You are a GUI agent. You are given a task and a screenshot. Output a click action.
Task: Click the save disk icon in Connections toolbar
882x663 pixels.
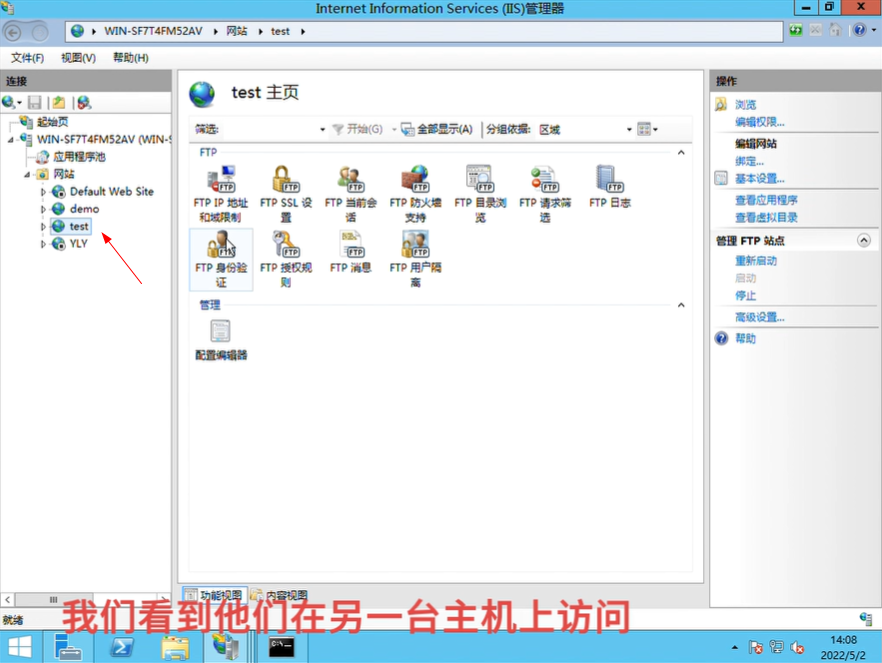pyautogui.click(x=35, y=102)
